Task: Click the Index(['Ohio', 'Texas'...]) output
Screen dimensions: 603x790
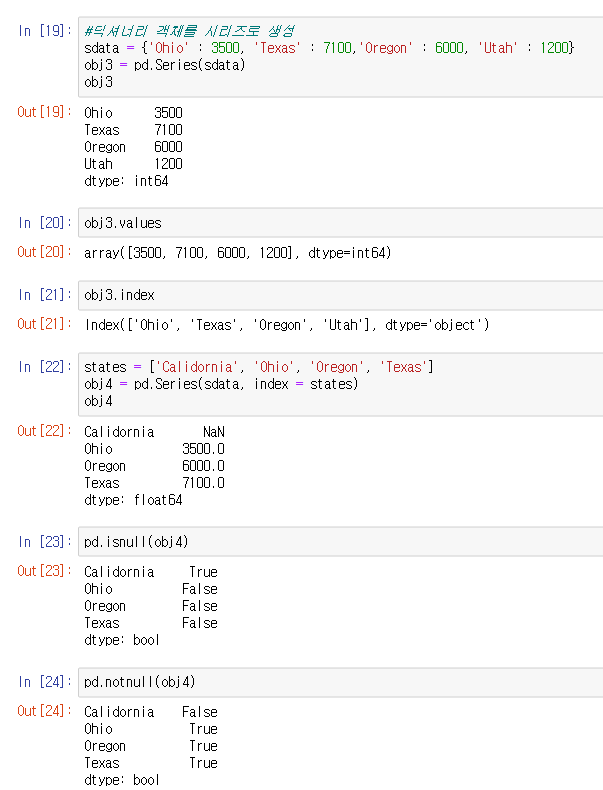Action: coord(287,325)
